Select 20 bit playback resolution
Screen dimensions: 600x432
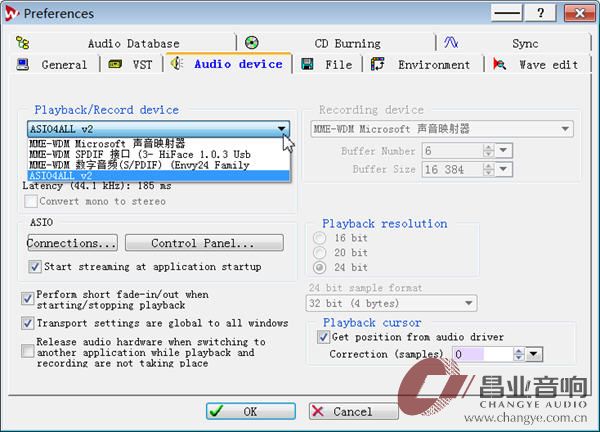click(320, 253)
